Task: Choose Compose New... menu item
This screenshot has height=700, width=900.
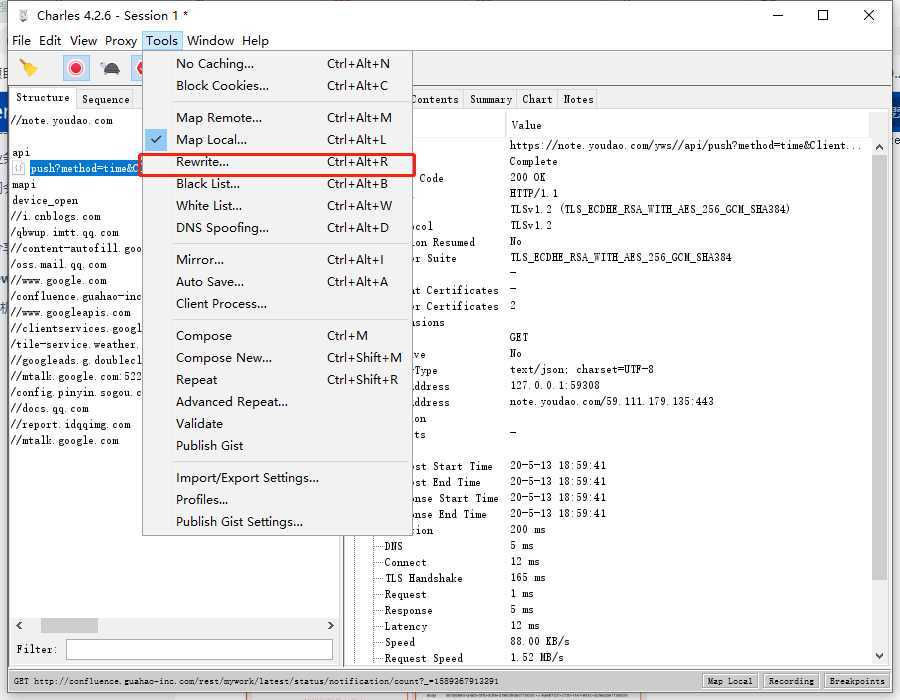Action: tap(277, 357)
